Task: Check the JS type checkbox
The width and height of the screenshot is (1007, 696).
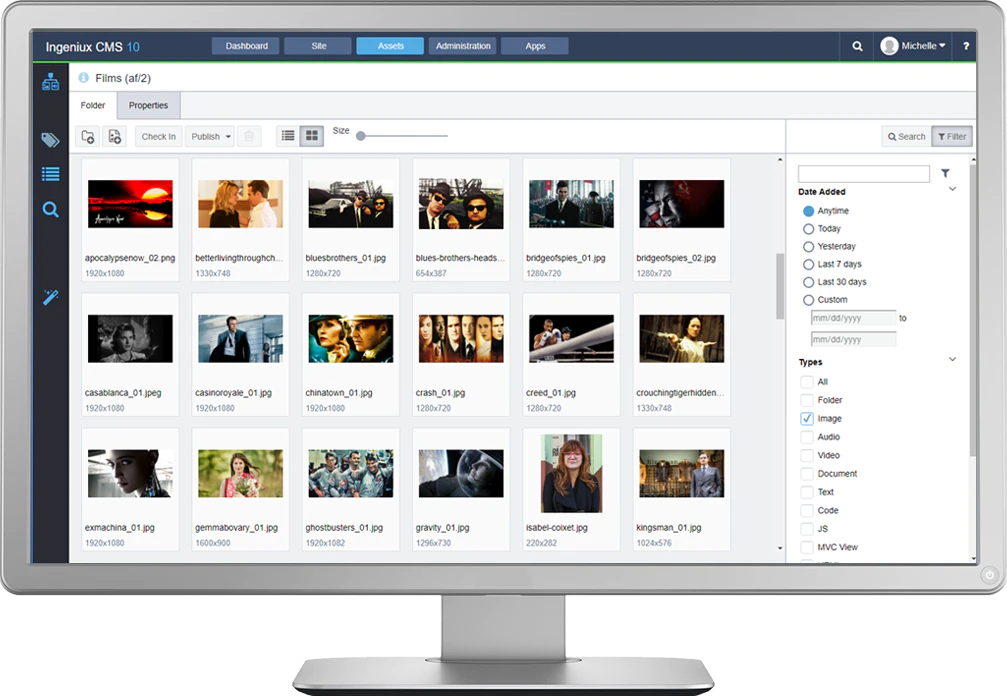Action: (807, 529)
